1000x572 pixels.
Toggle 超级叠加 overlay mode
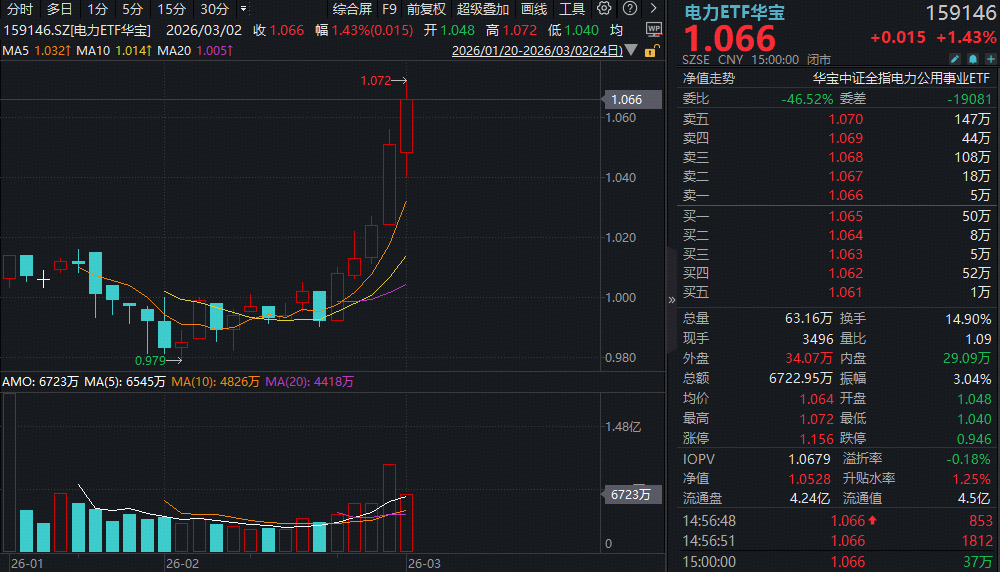(x=482, y=9)
